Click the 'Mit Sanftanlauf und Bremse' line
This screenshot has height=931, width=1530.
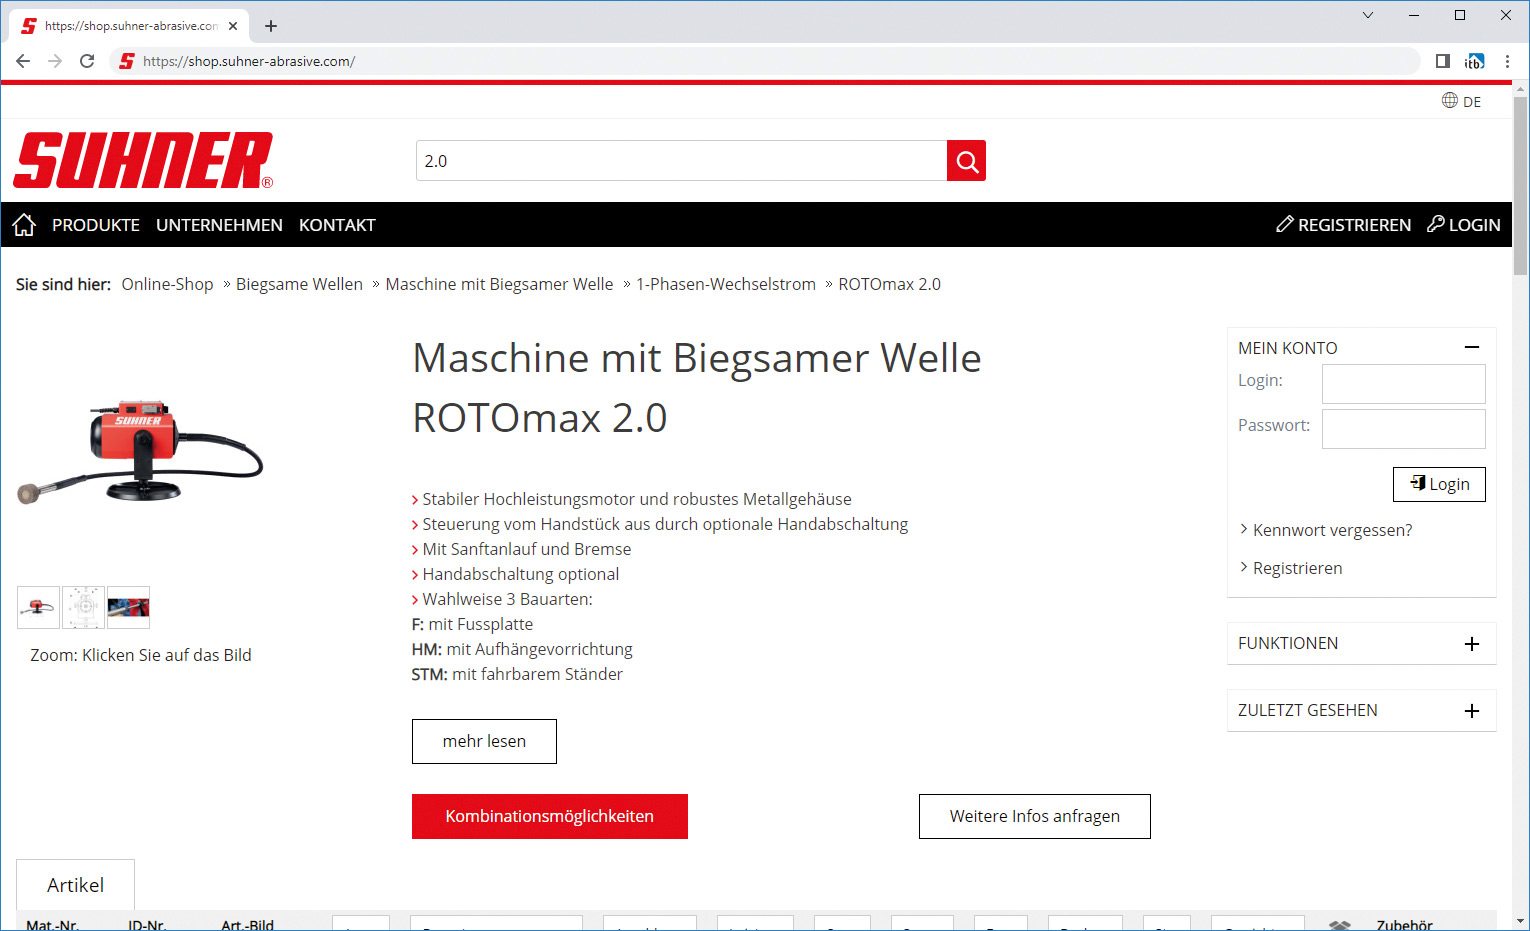click(527, 549)
